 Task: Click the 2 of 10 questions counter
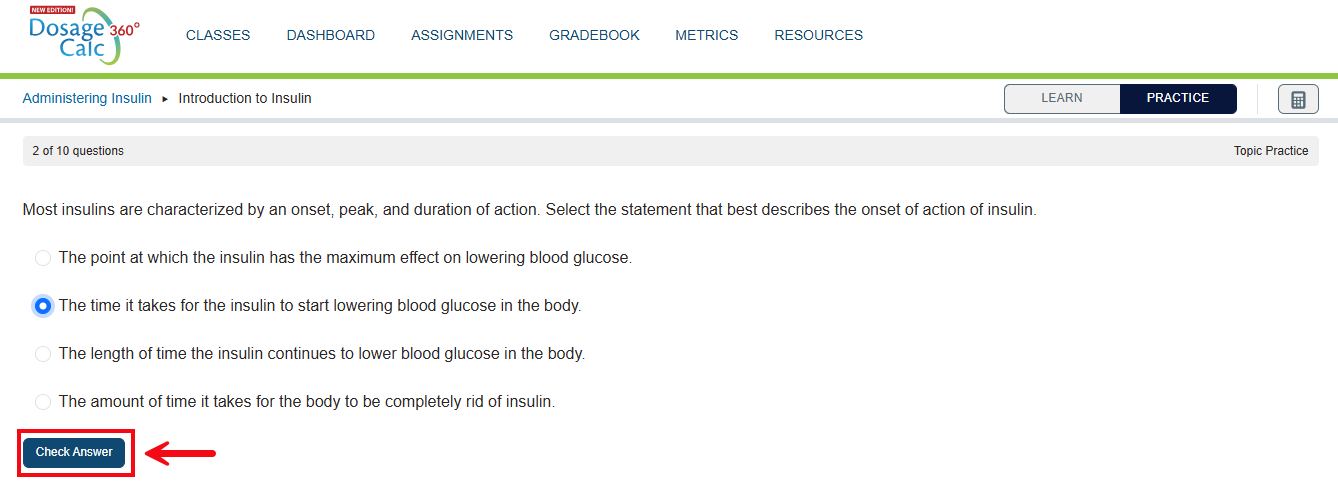pos(78,151)
